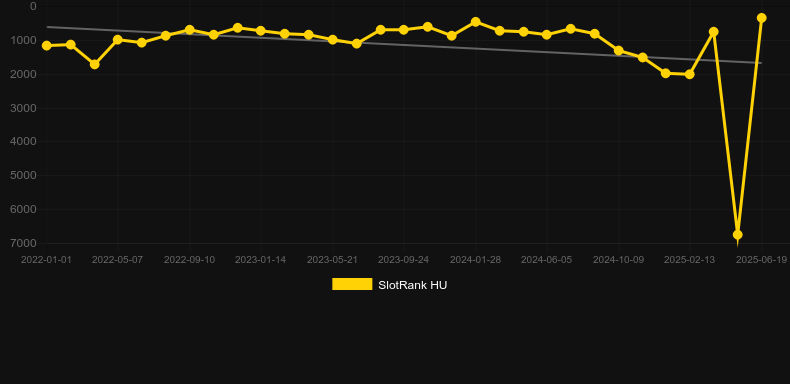
Task: Select the data point above 2025-02-13
Action: [690, 75]
